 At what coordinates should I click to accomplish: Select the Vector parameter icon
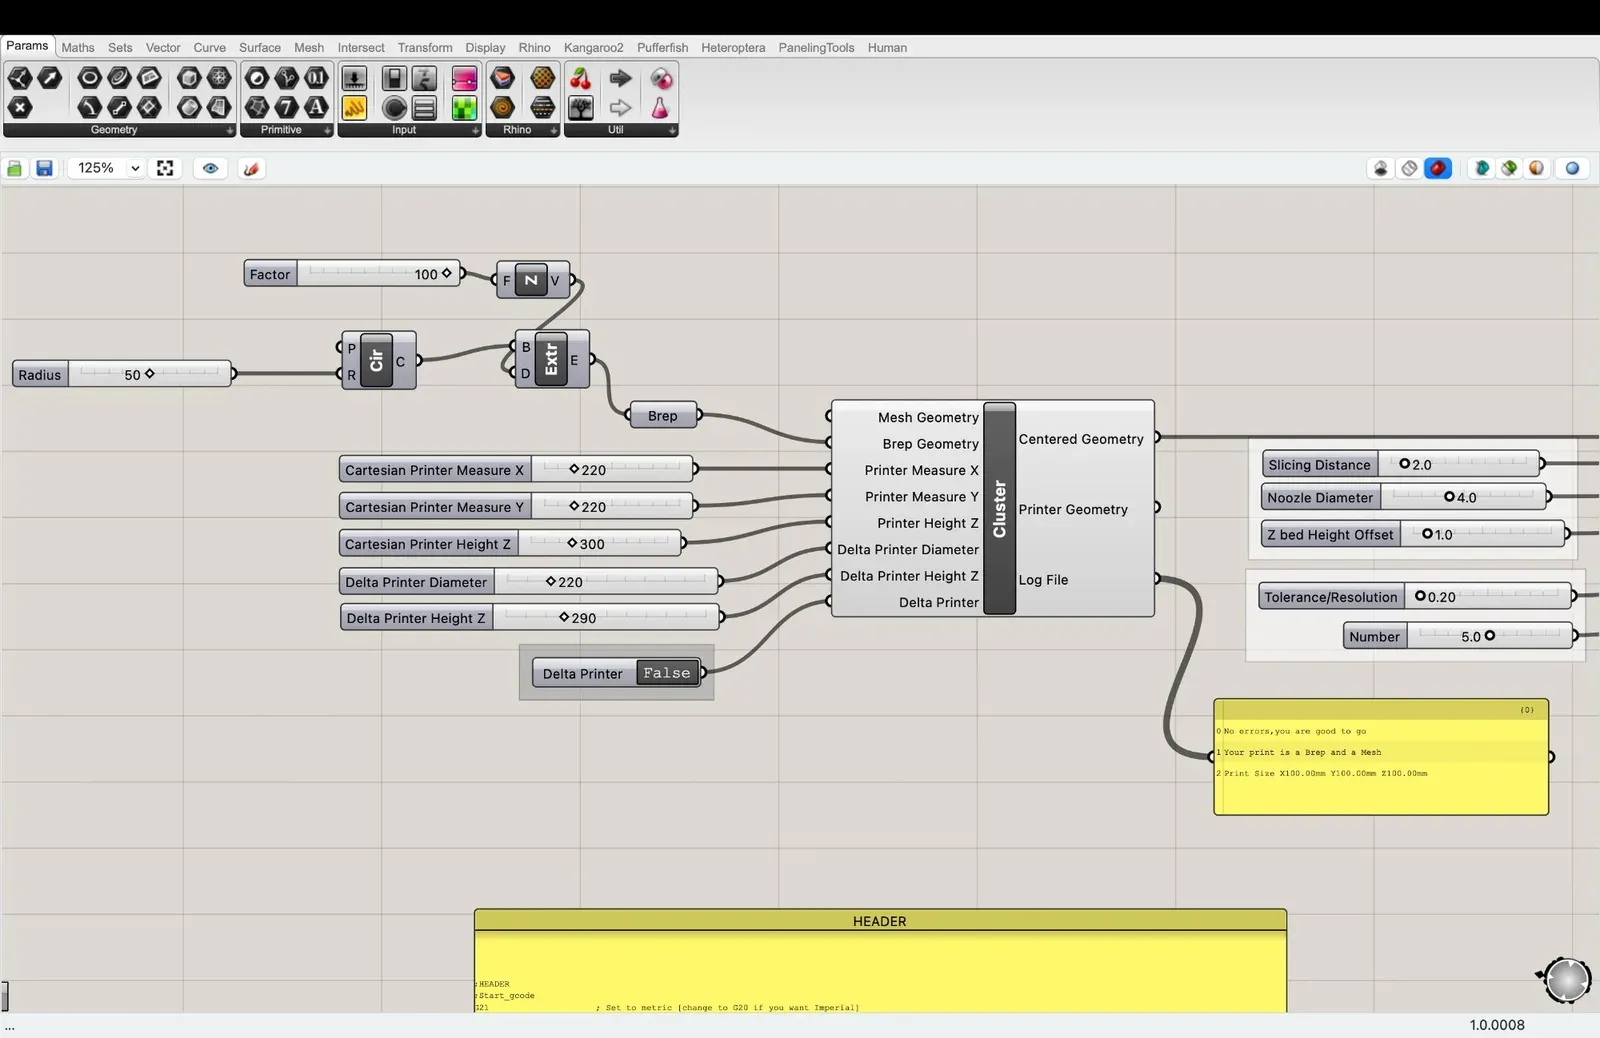click(49, 78)
